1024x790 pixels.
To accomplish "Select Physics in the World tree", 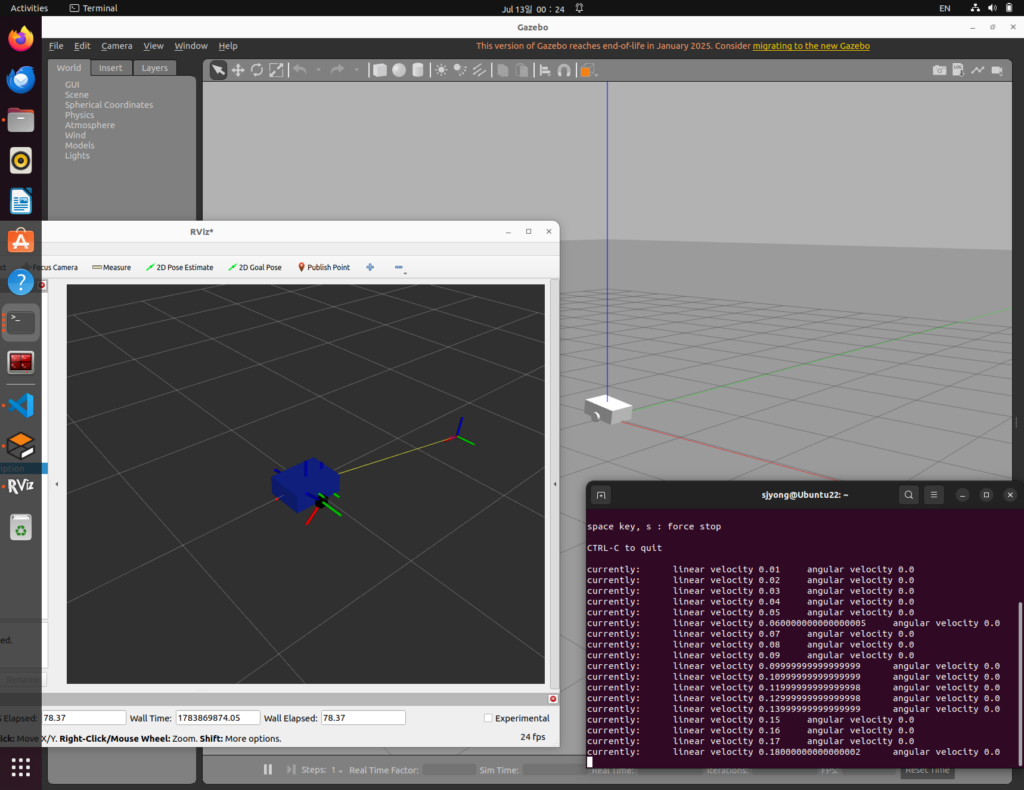I will coord(79,115).
